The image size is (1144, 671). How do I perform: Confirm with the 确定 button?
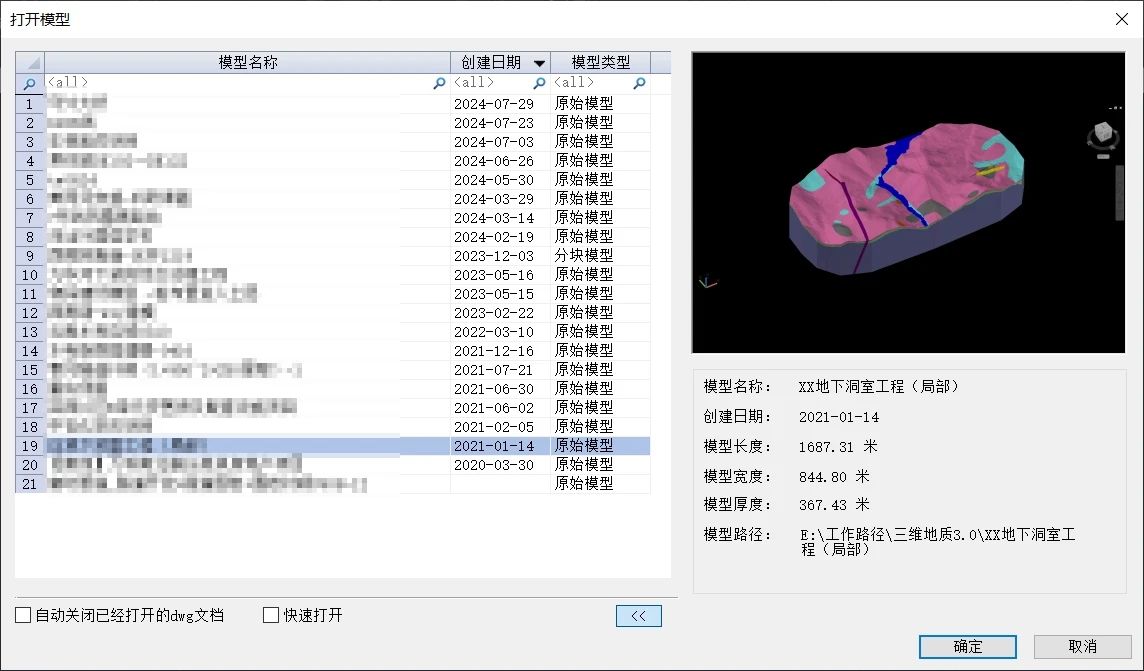[x=967, y=647]
